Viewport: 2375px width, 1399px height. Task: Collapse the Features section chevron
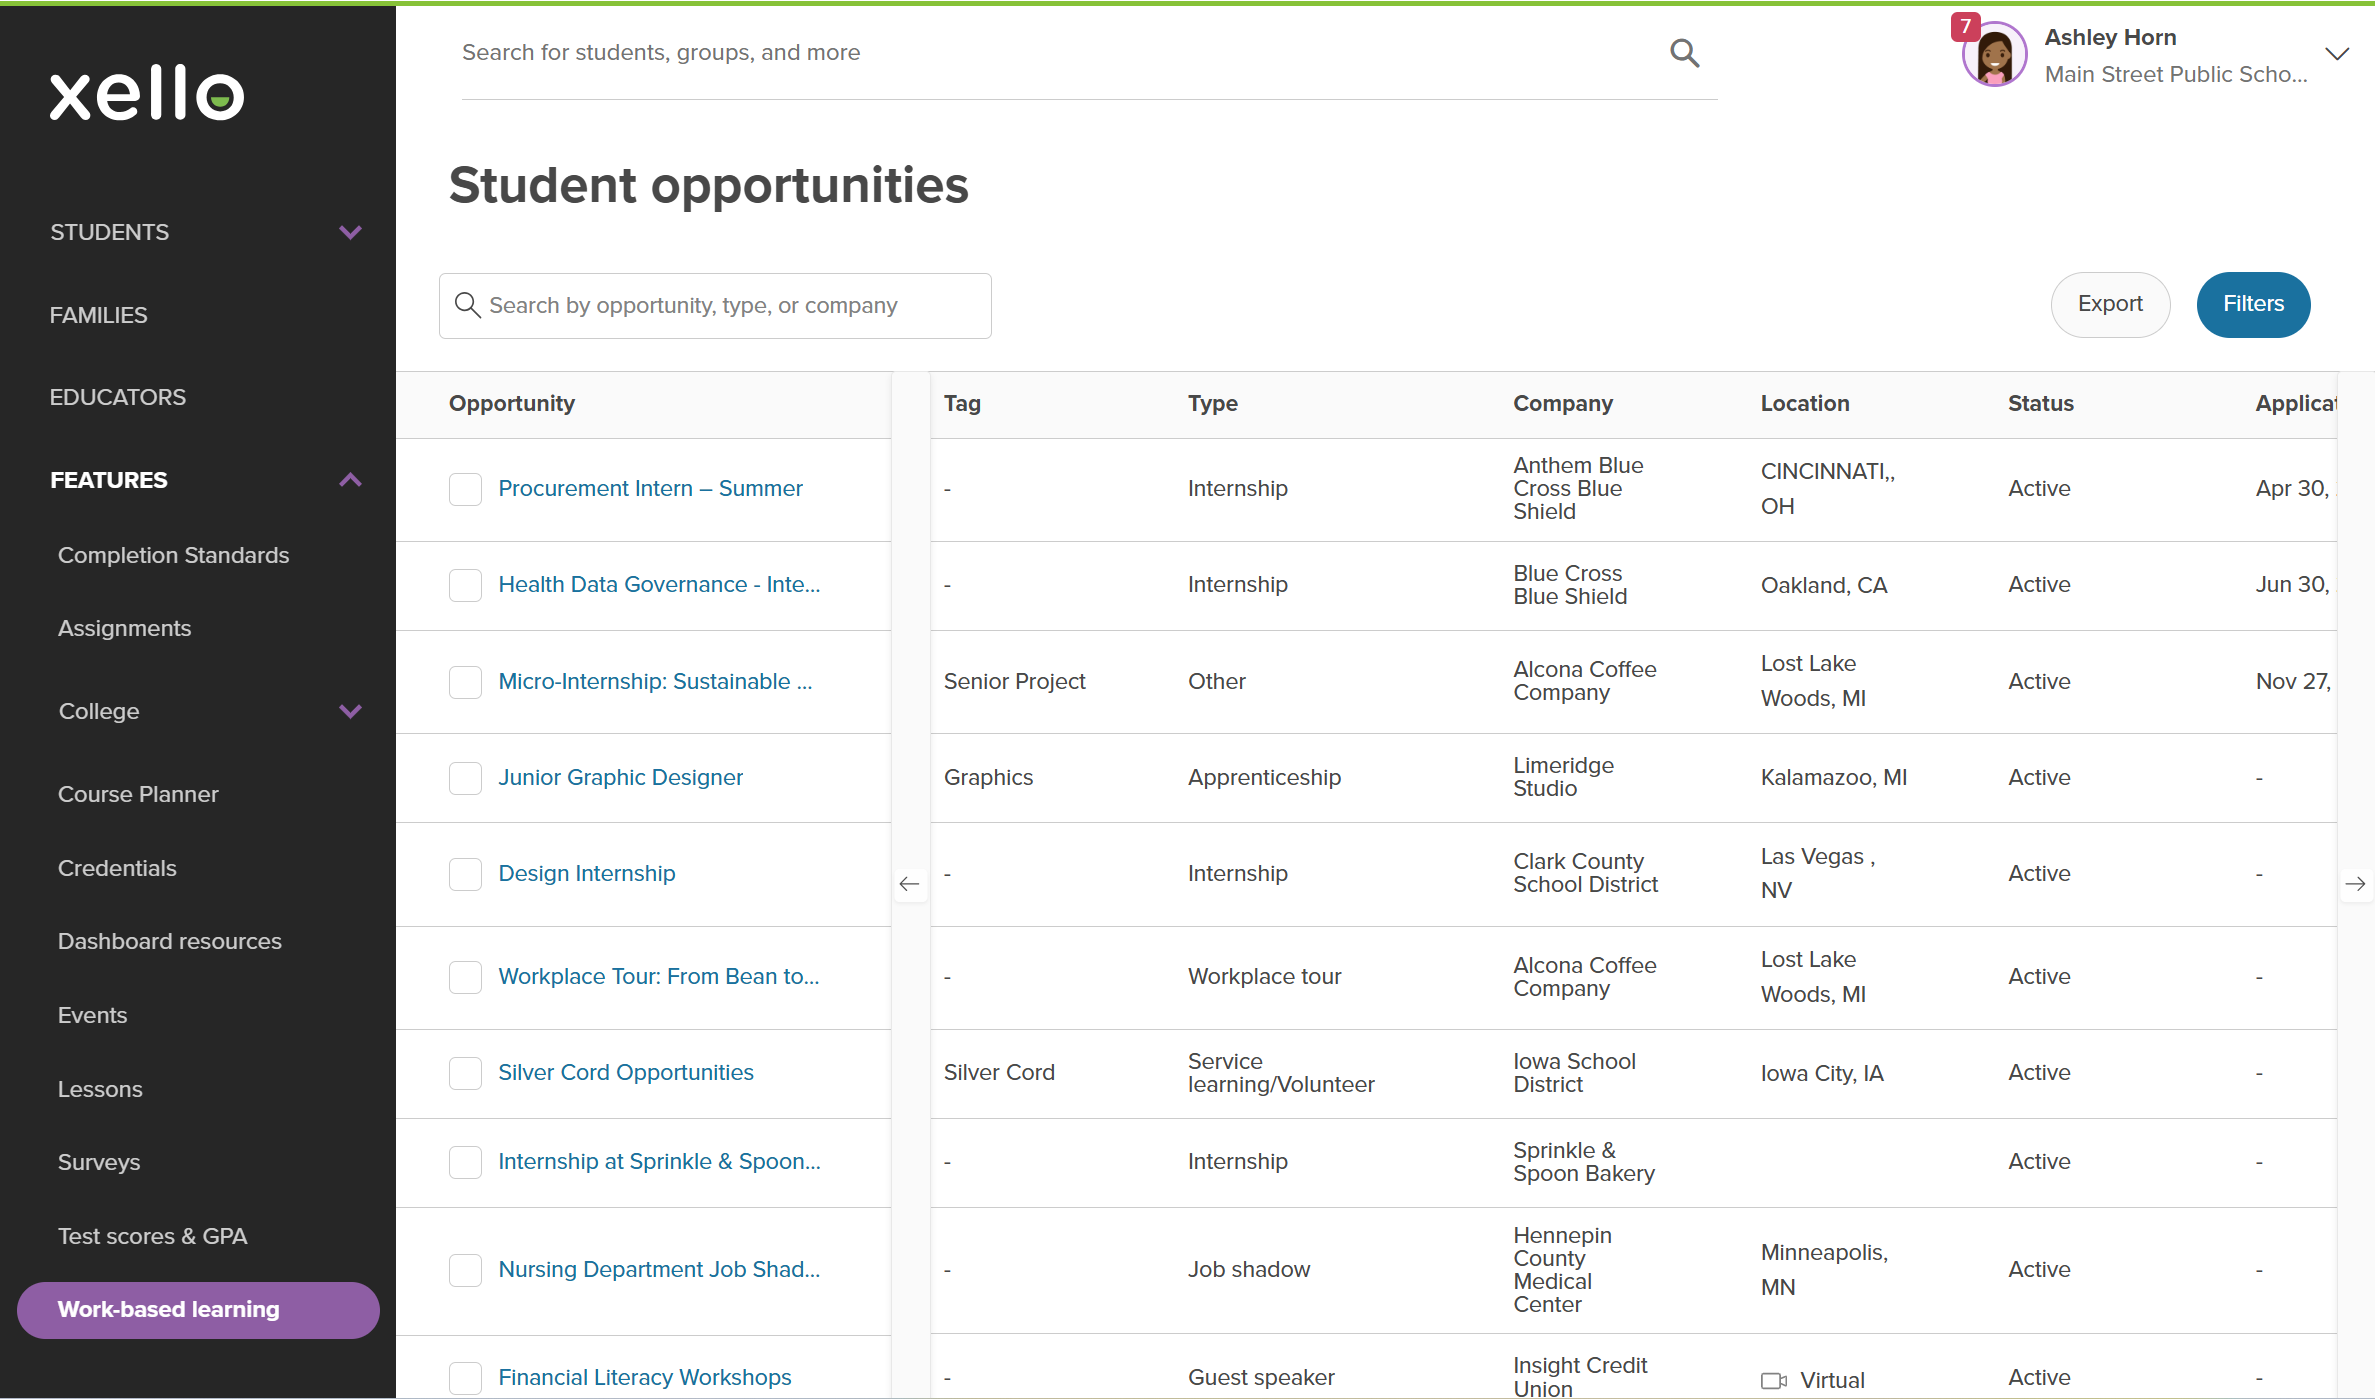tap(350, 480)
